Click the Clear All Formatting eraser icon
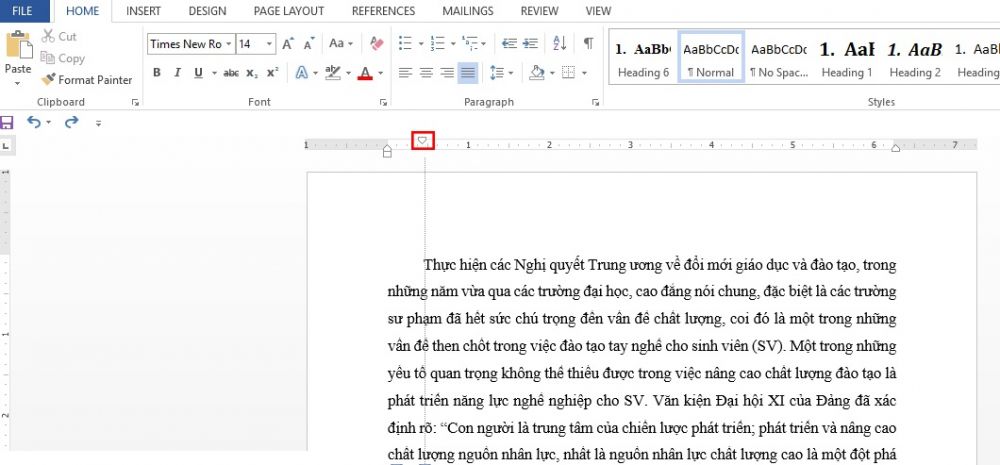This screenshot has height=465, width=1000. pos(377,44)
